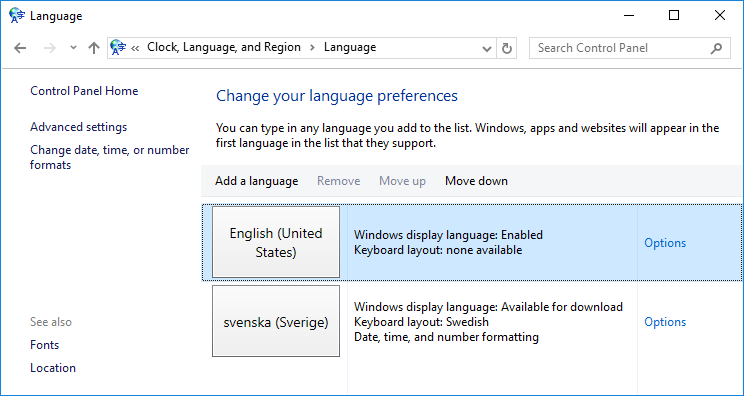
Task: Open Advanced settings link
Action: point(79,127)
